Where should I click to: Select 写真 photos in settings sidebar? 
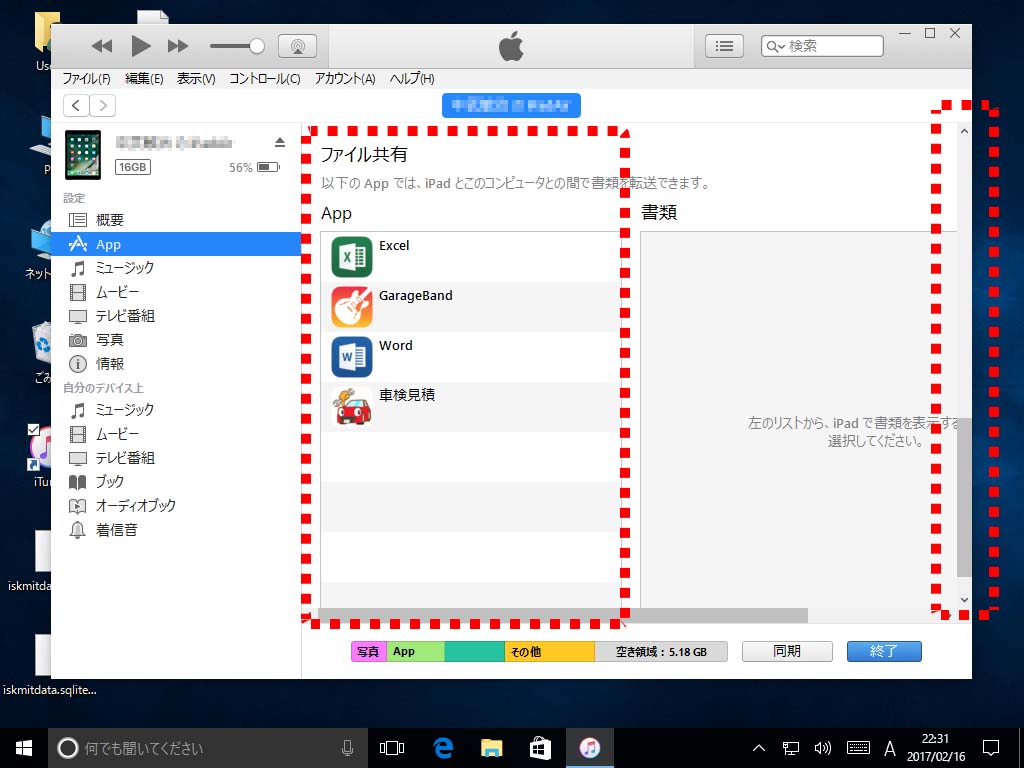click(x=109, y=340)
